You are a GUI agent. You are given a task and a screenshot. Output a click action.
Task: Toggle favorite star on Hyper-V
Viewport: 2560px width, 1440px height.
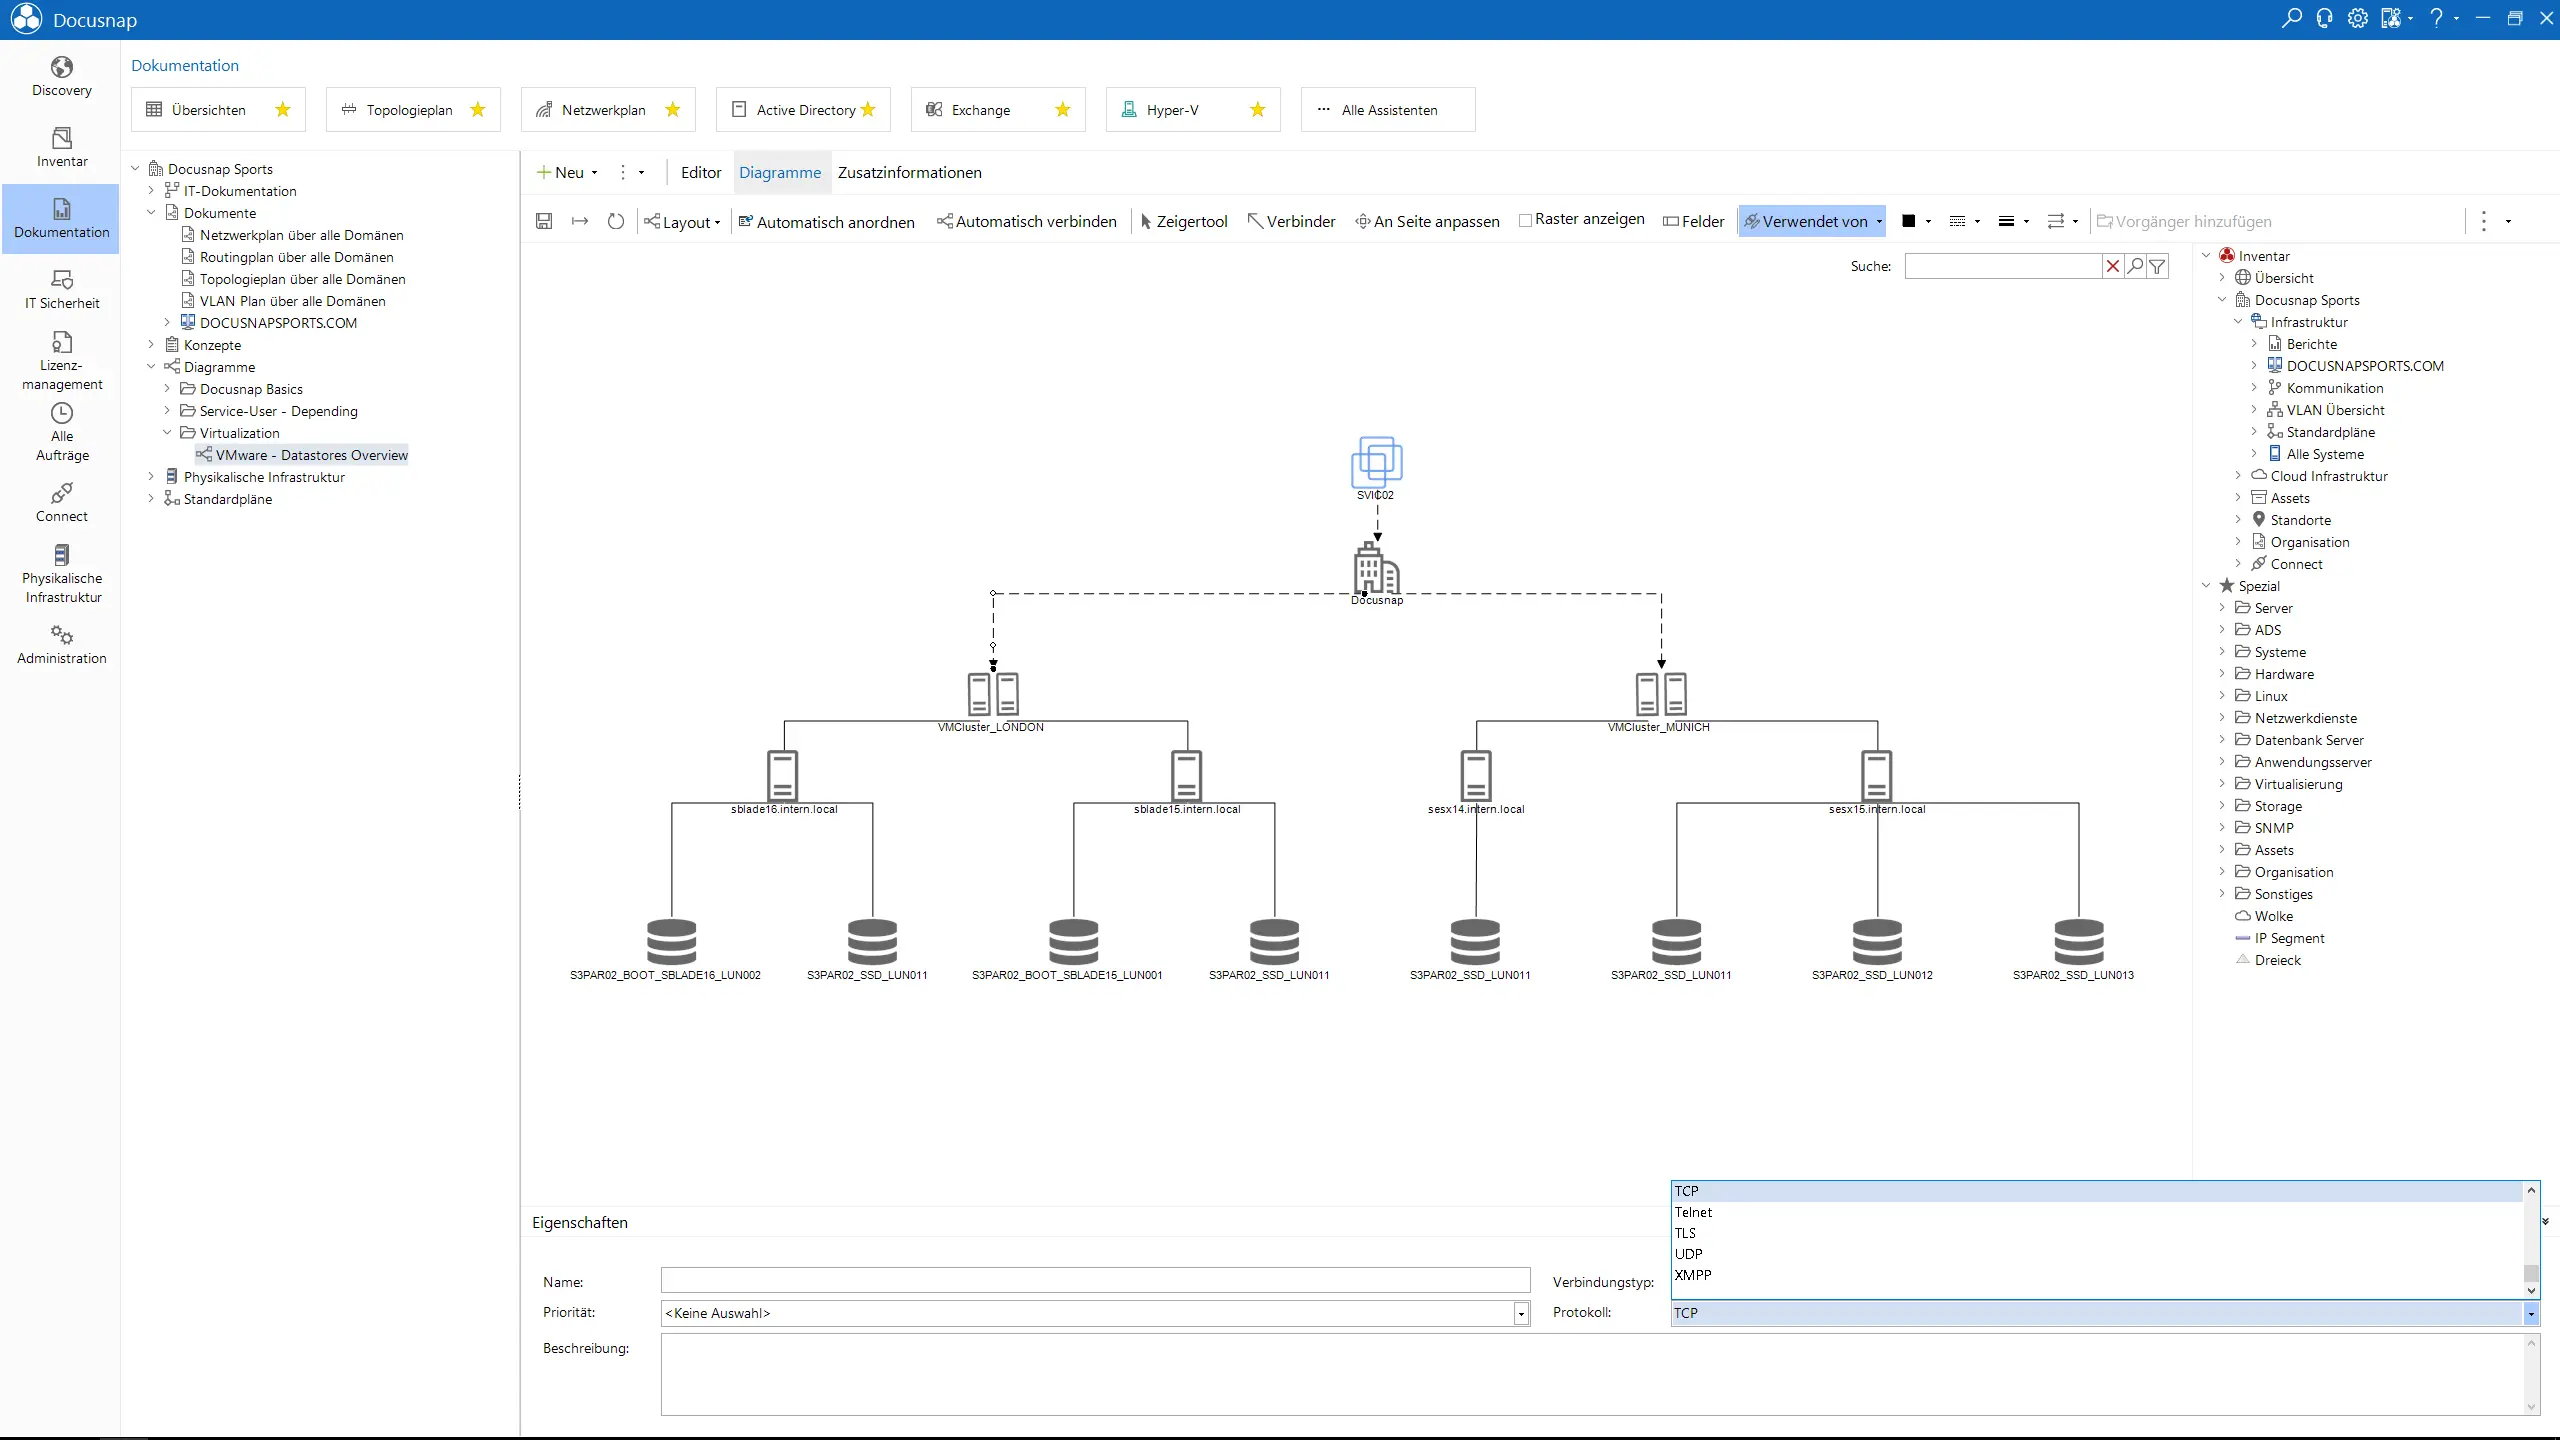point(1258,110)
